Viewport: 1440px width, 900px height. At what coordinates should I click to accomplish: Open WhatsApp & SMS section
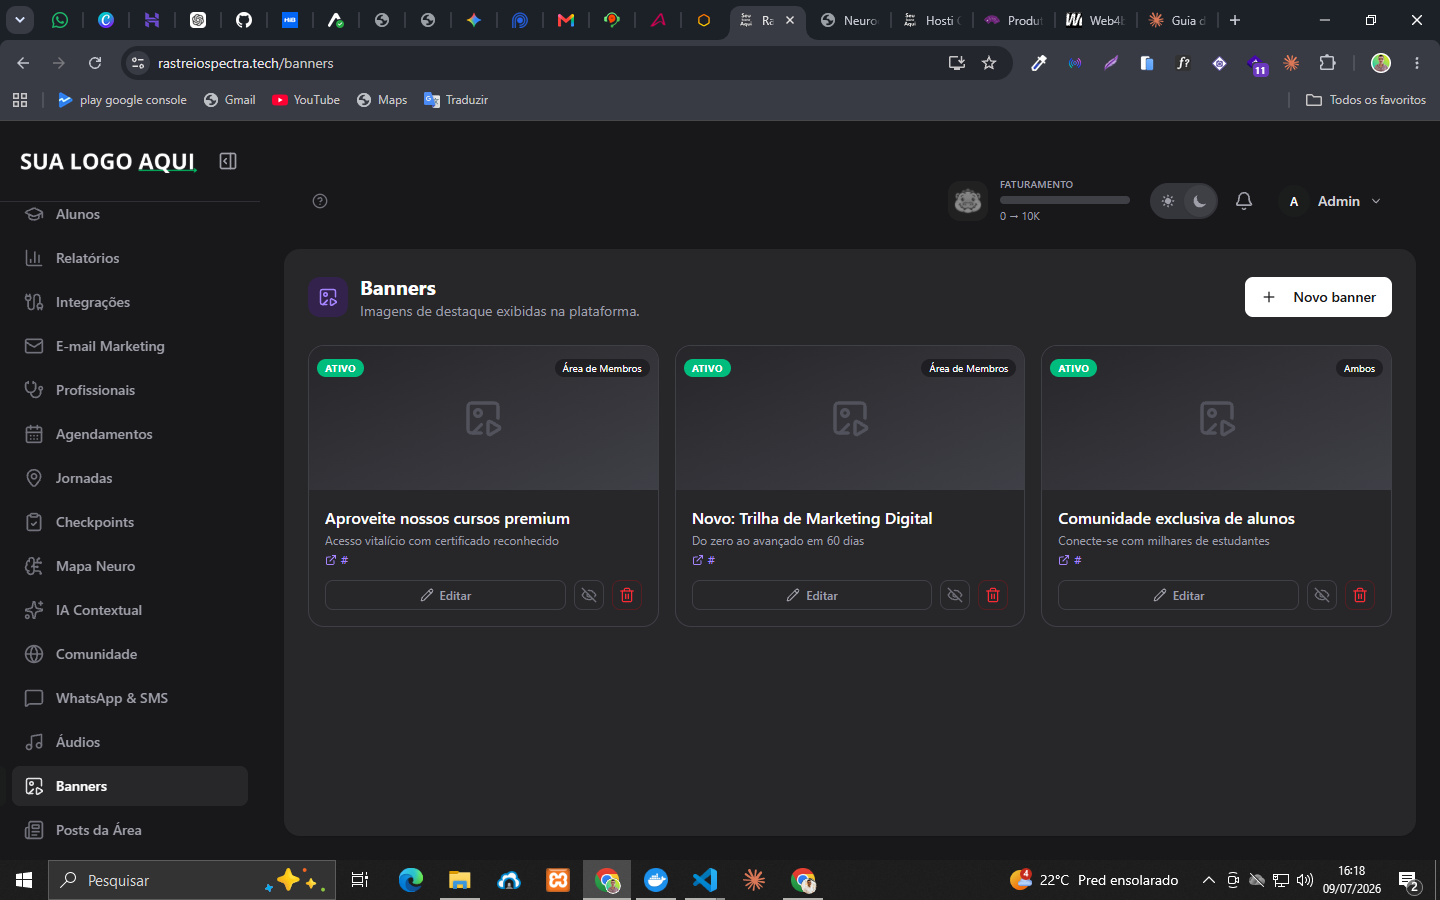[130, 698]
